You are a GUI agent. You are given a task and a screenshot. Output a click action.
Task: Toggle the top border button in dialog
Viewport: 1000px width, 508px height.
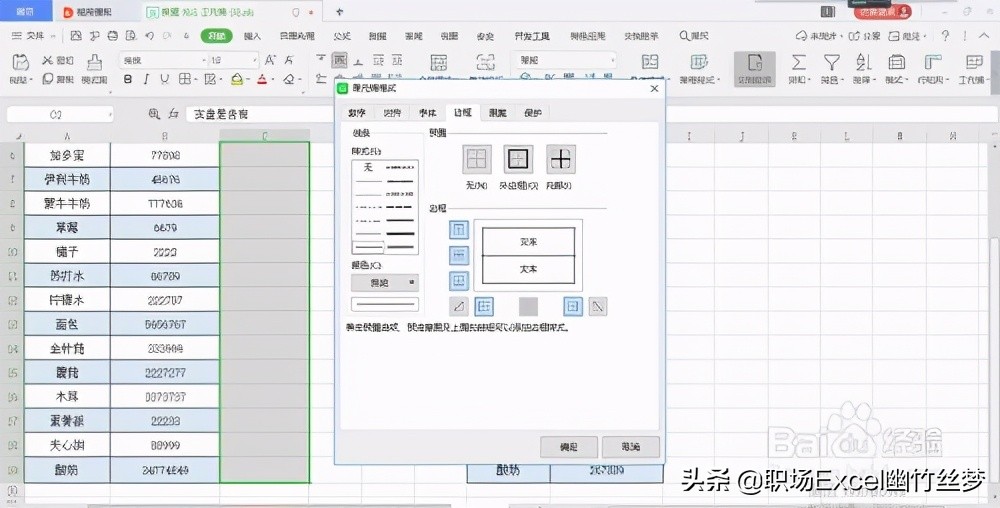pos(459,229)
